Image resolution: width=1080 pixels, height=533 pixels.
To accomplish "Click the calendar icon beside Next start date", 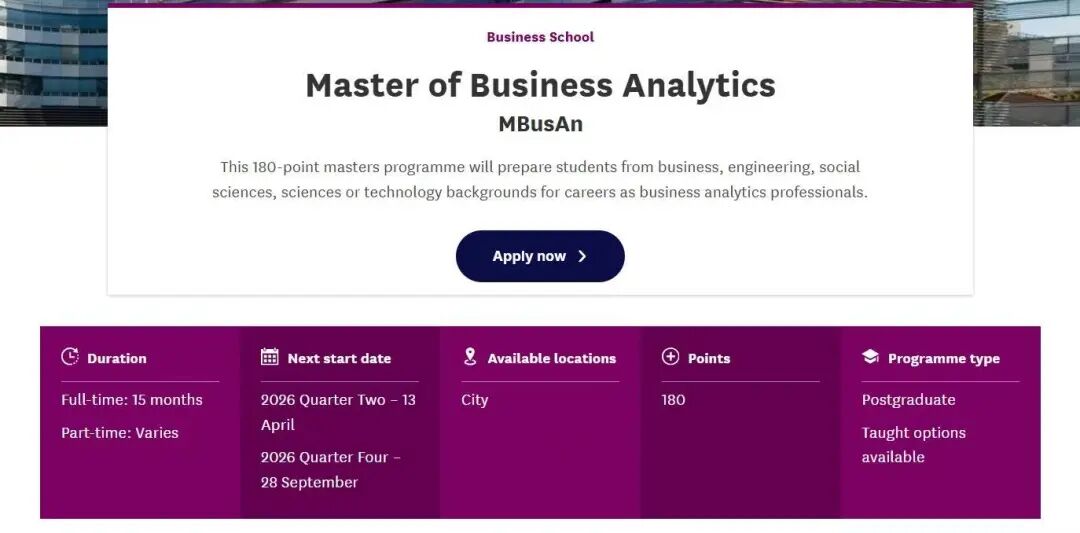I will point(269,357).
